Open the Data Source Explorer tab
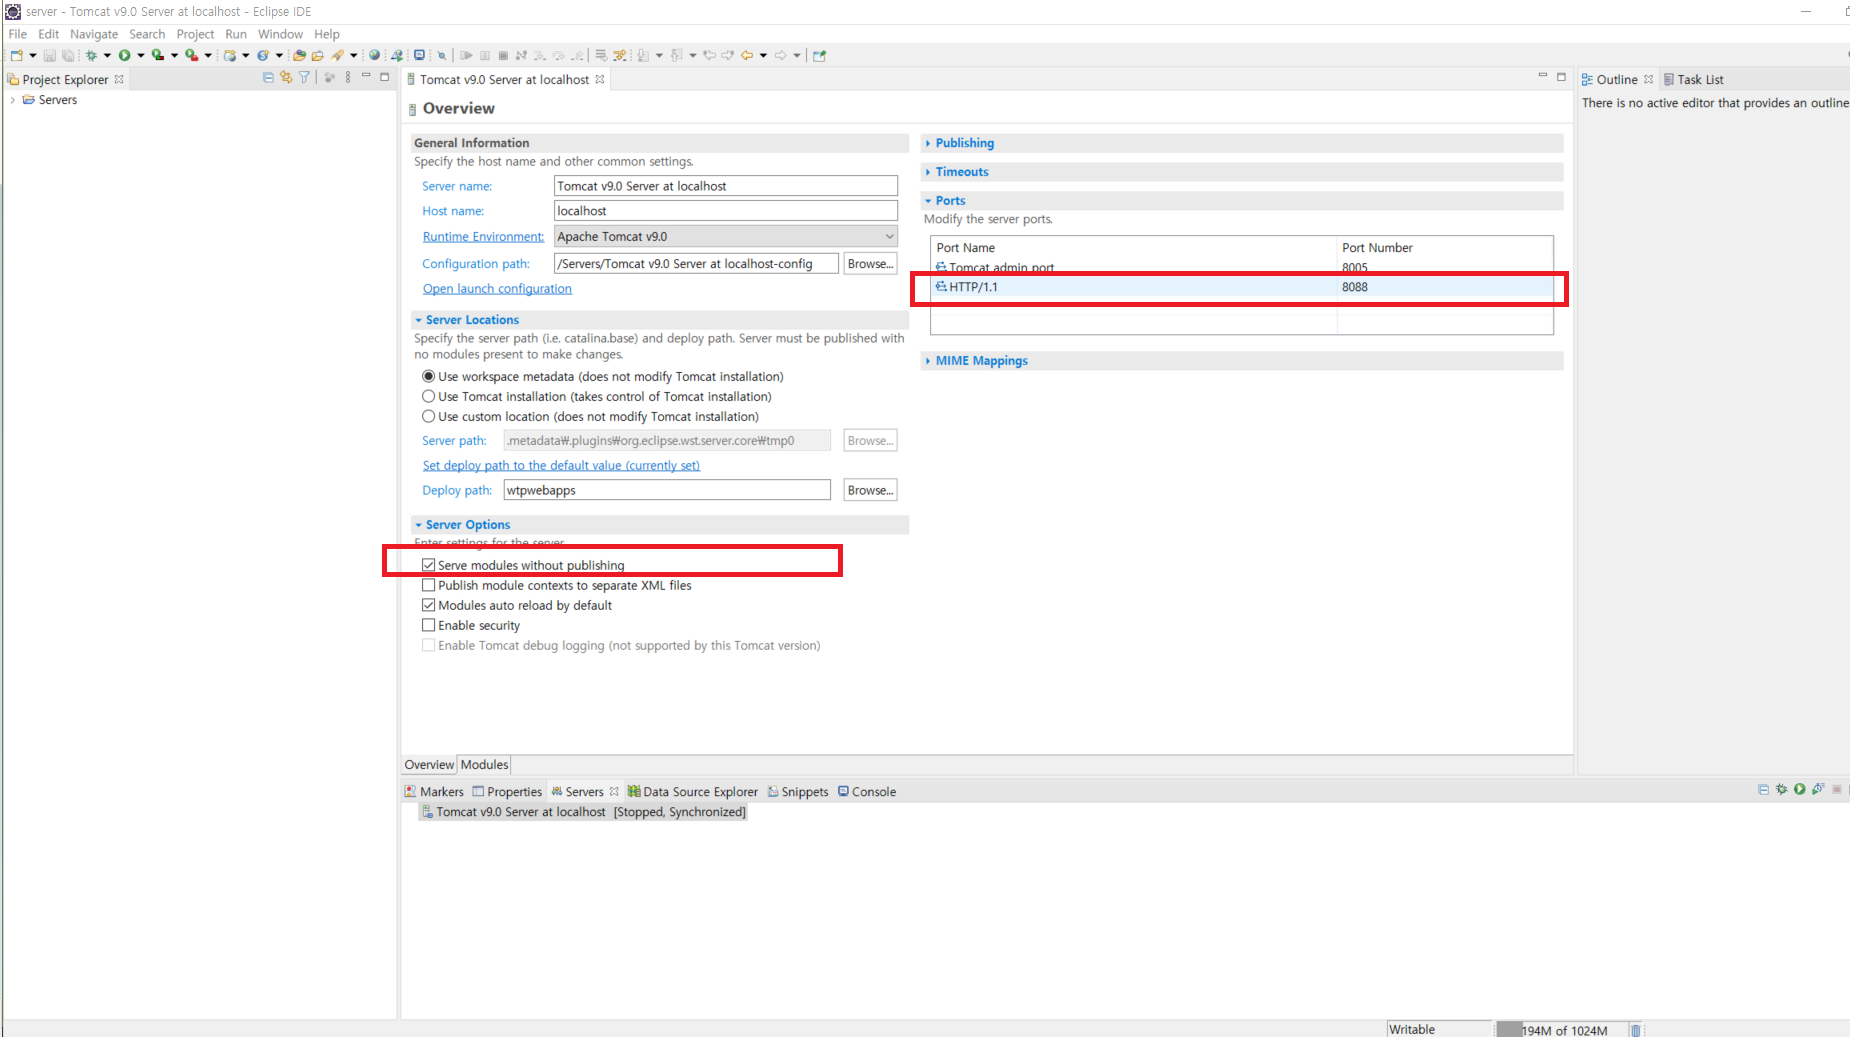The height and width of the screenshot is (1037, 1850). 693,792
